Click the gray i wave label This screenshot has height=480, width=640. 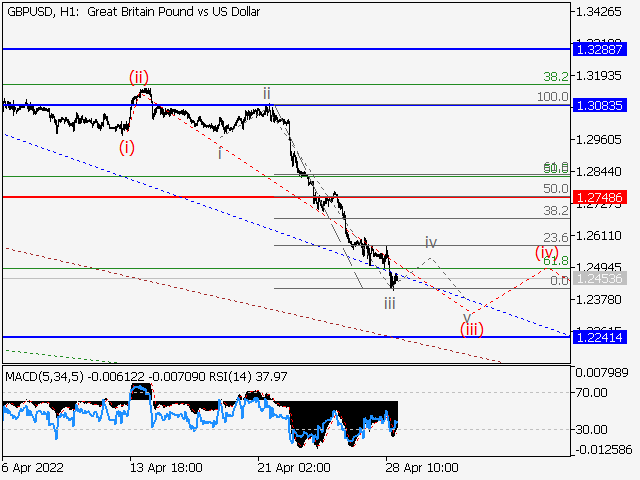pos(220,153)
